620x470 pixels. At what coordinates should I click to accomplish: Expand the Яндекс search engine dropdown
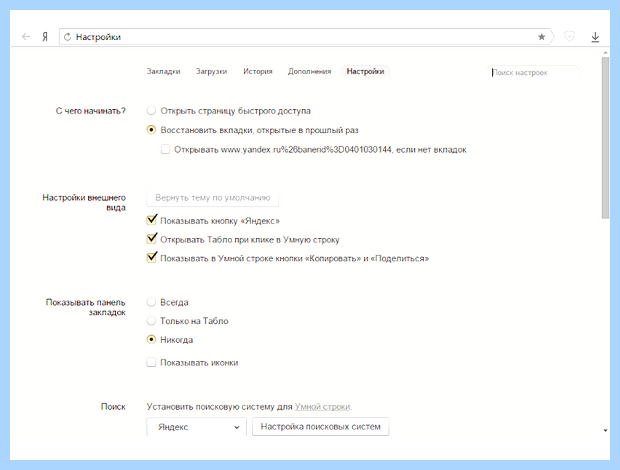(x=197, y=427)
